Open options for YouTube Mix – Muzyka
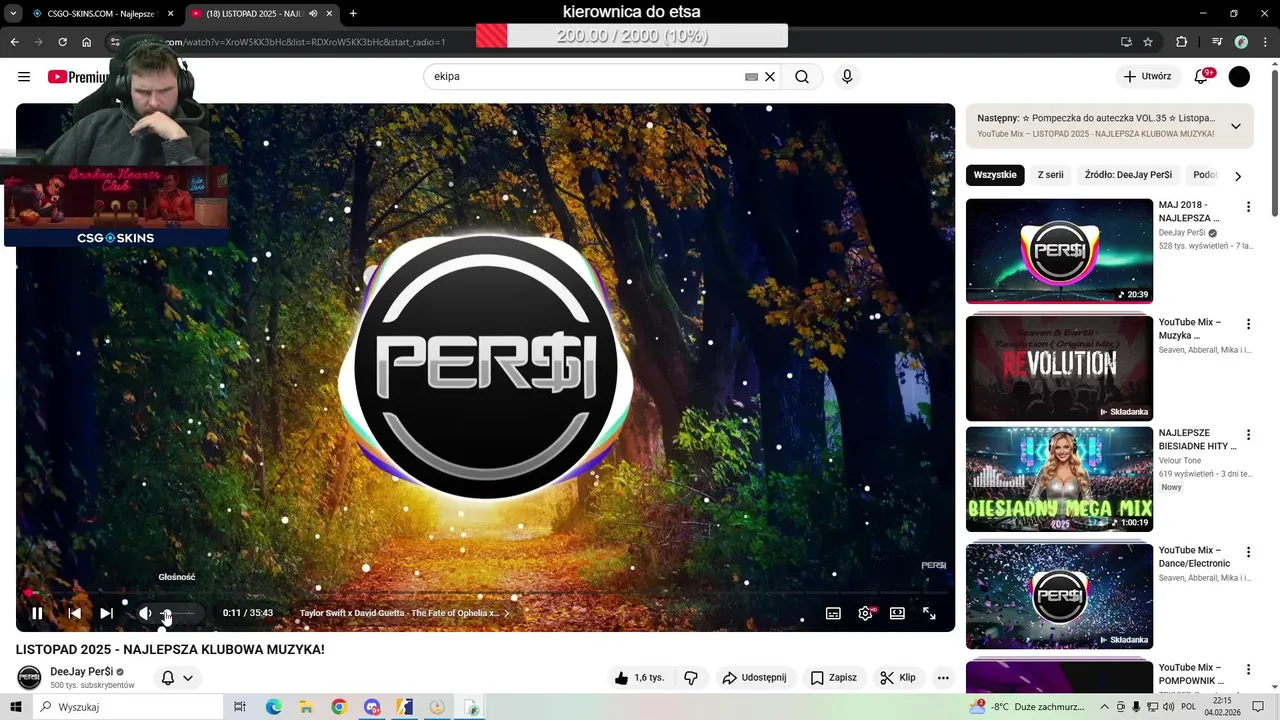The height and width of the screenshot is (720, 1280). [x=1248, y=324]
